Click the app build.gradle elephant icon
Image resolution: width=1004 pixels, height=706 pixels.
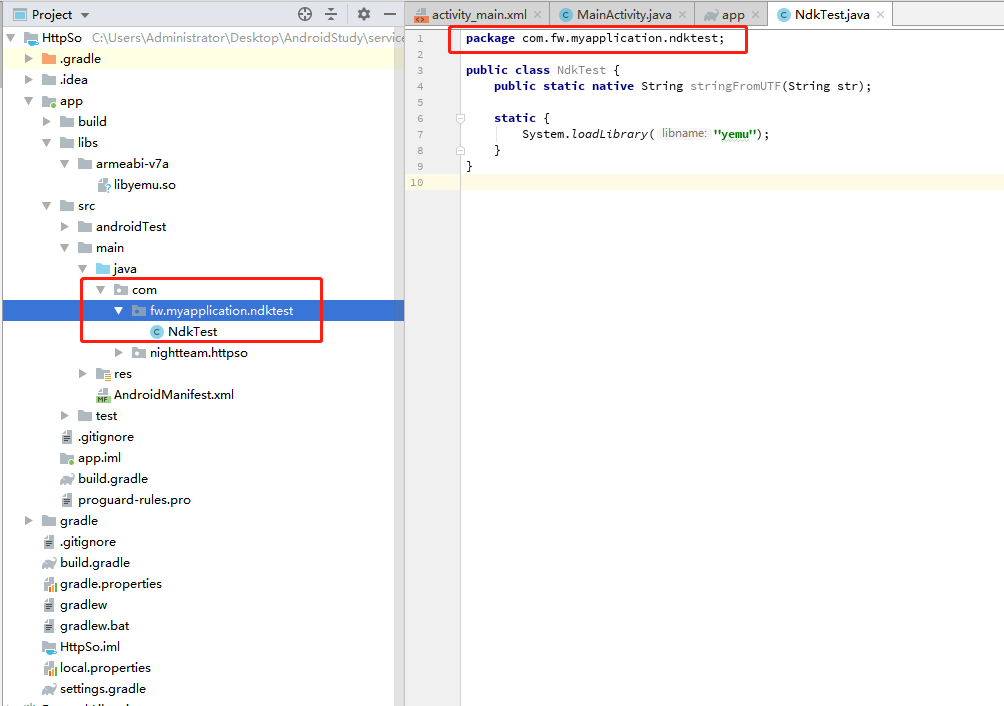(x=67, y=479)
